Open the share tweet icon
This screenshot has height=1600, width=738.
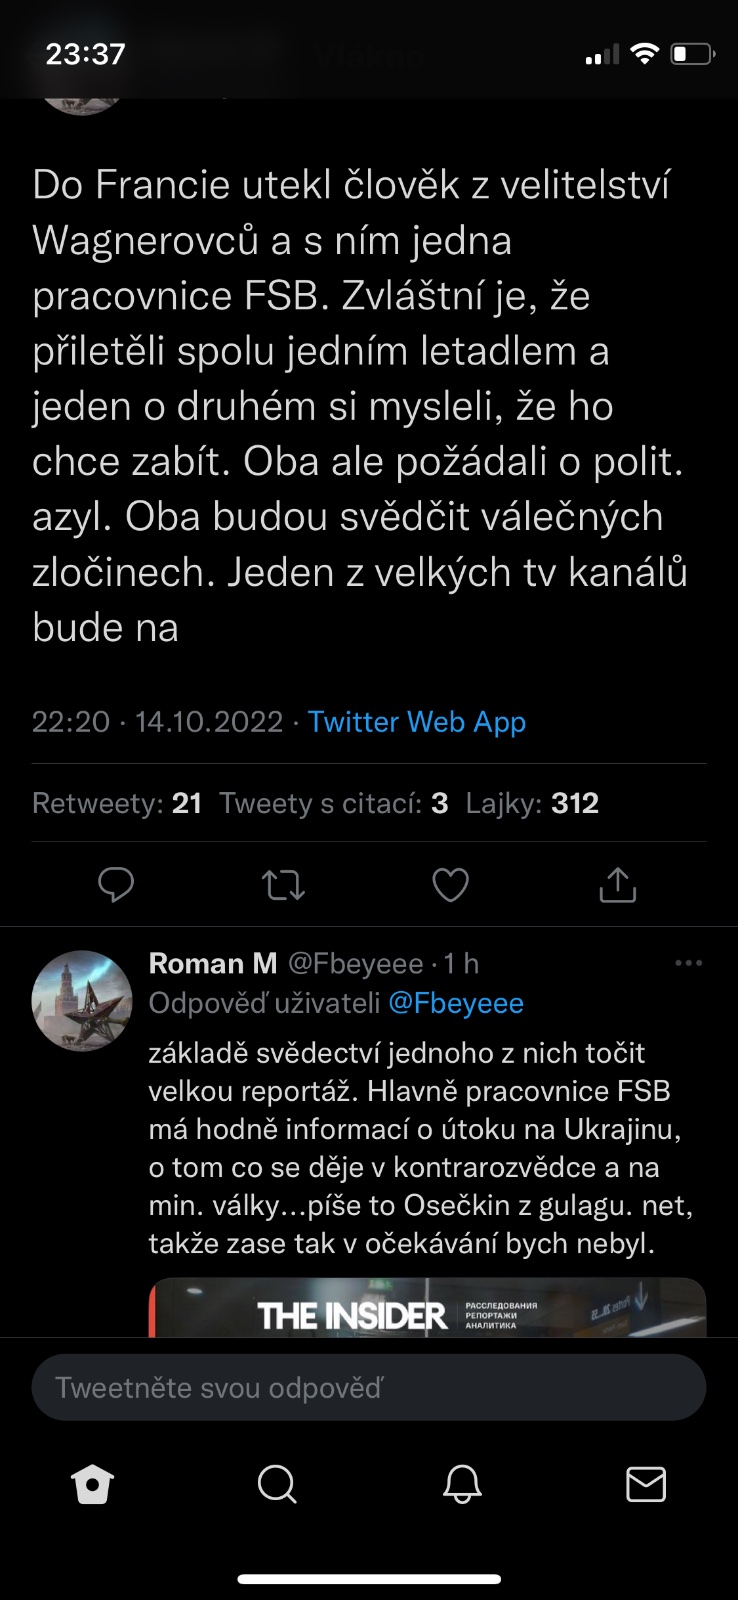pos(617,885)
